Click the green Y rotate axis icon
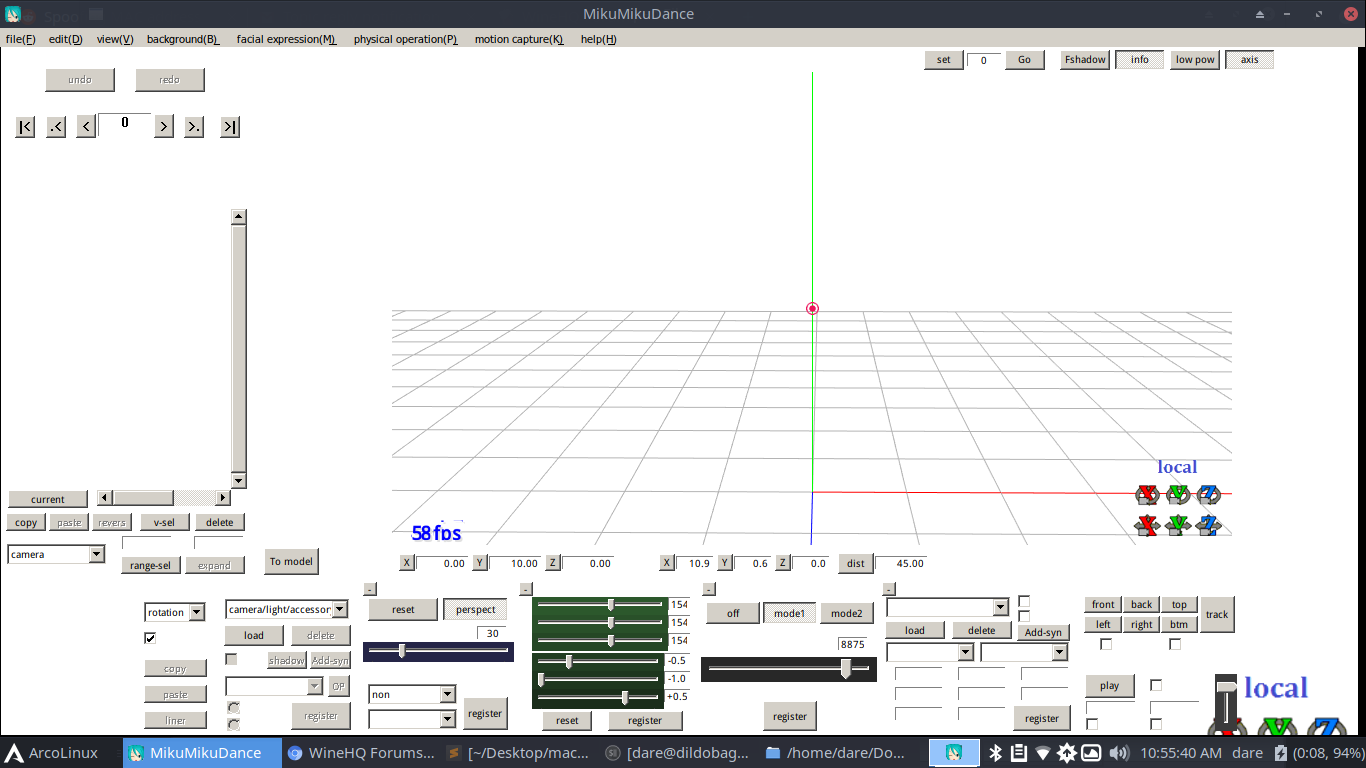This screenshot has height=768, width=1366. [x=1178, y=494]
